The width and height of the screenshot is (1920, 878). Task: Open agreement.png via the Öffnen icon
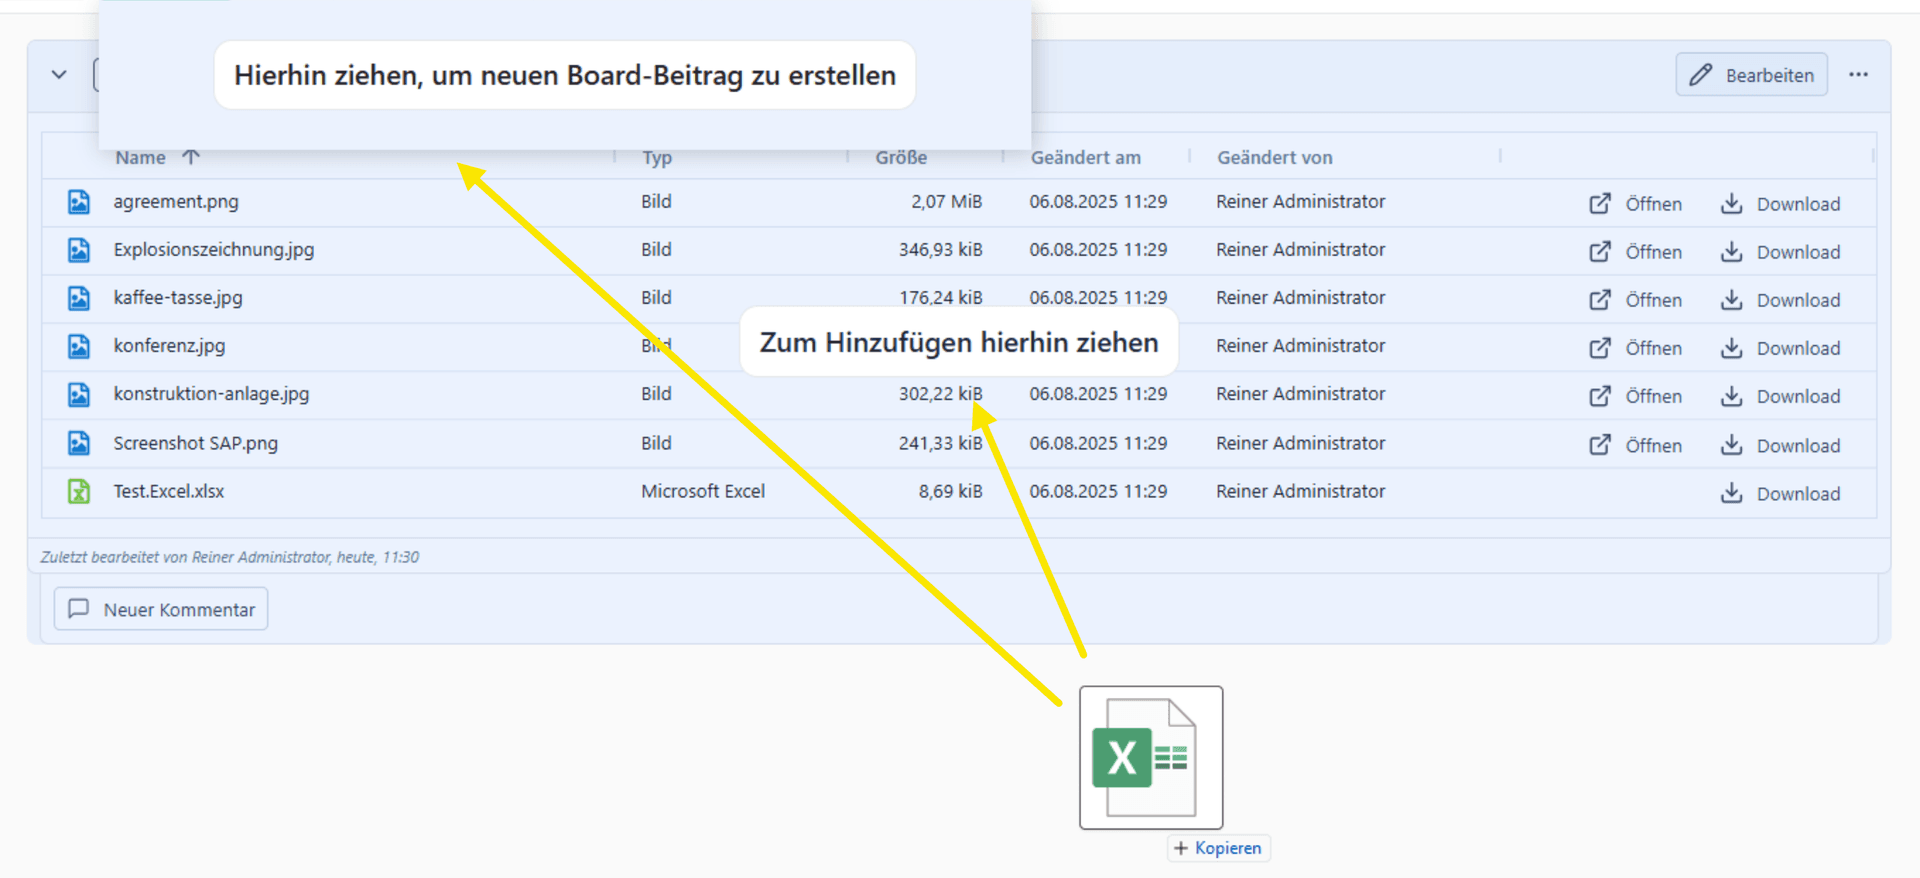1635,204
